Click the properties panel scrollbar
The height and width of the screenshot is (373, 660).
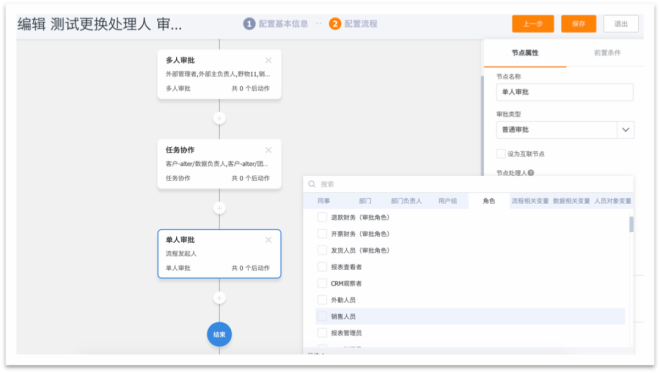[482, 125]
